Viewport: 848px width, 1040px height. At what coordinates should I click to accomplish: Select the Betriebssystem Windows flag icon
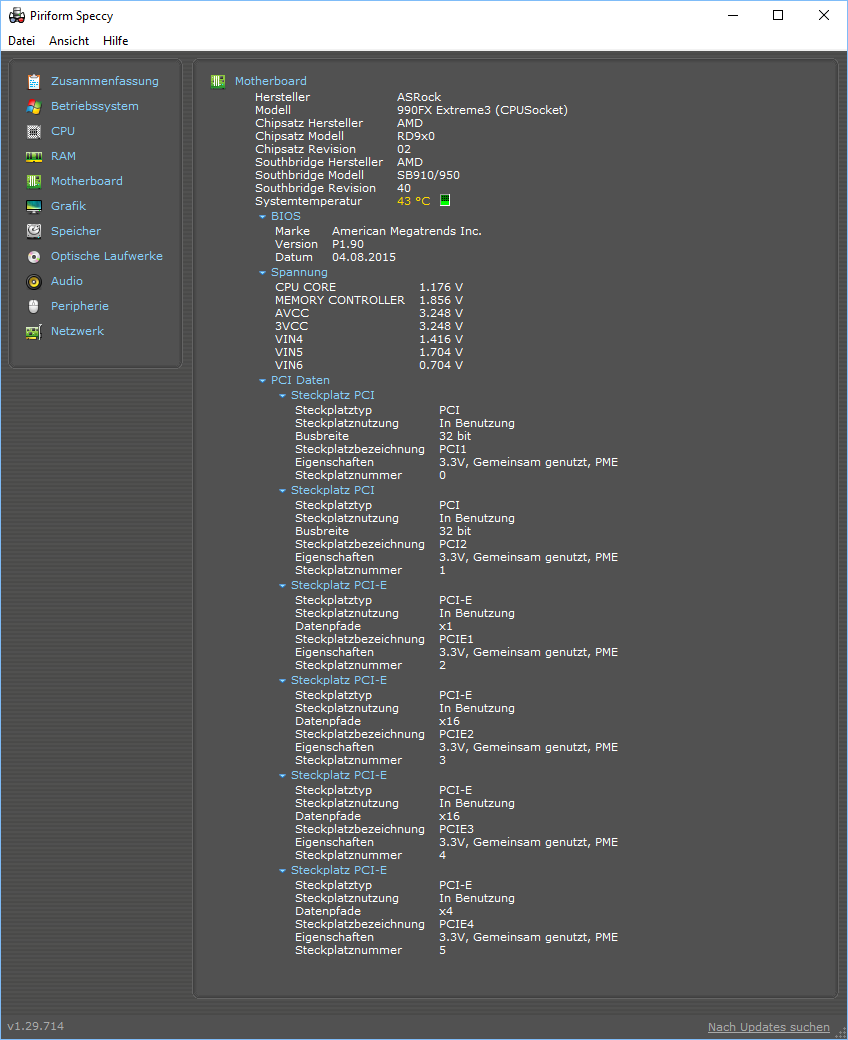34,107
